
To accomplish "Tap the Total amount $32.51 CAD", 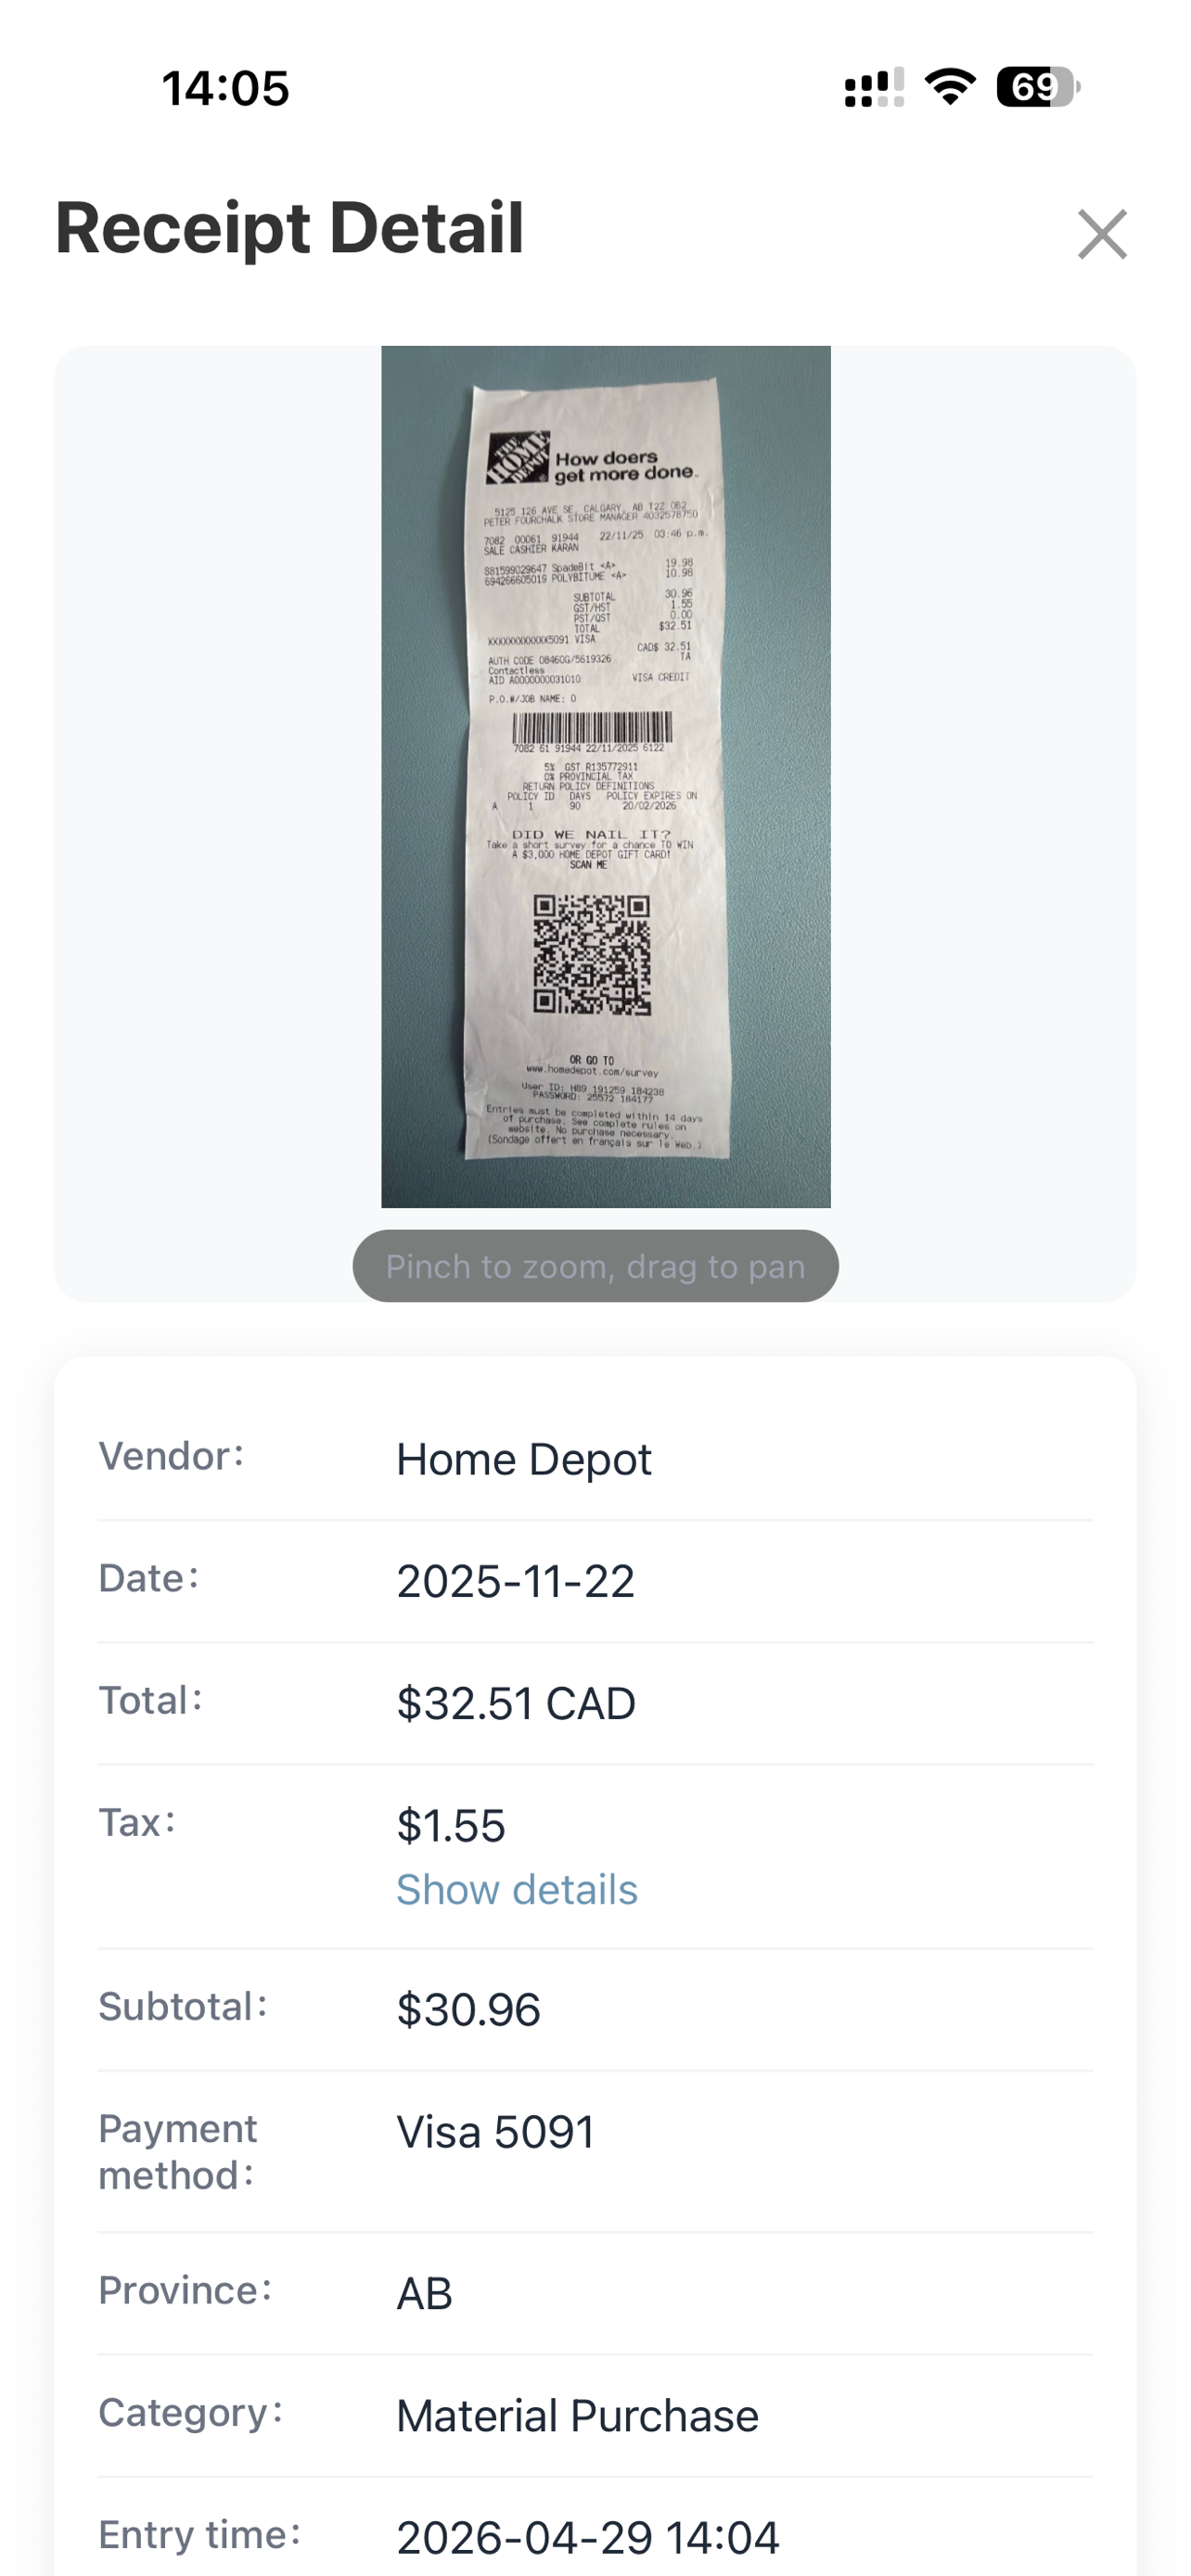I will (516, 1704).
